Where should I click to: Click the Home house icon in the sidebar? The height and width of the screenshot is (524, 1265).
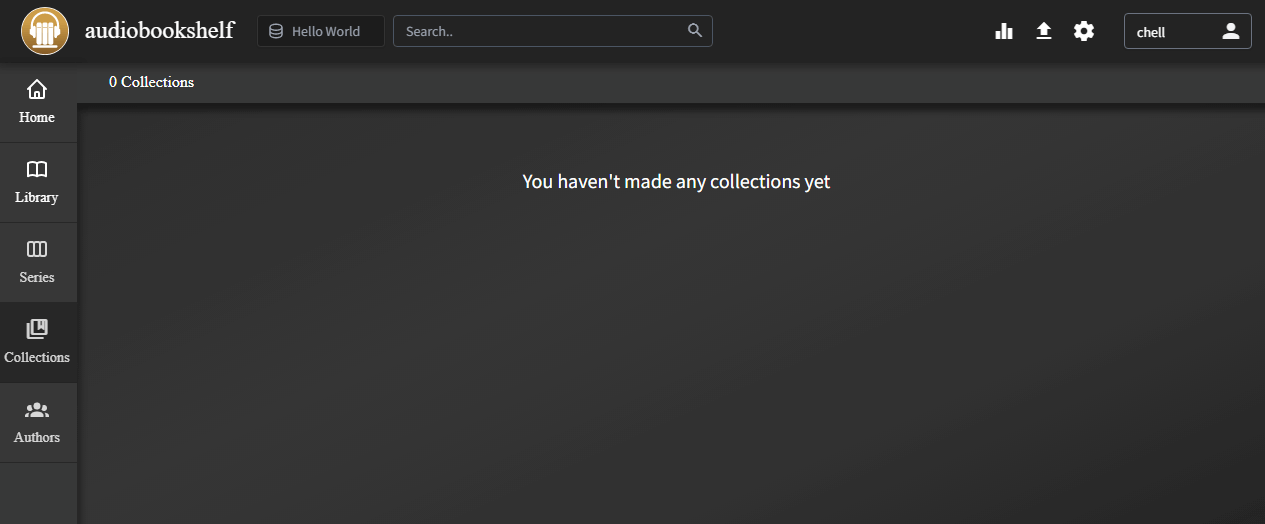(37, 90)
